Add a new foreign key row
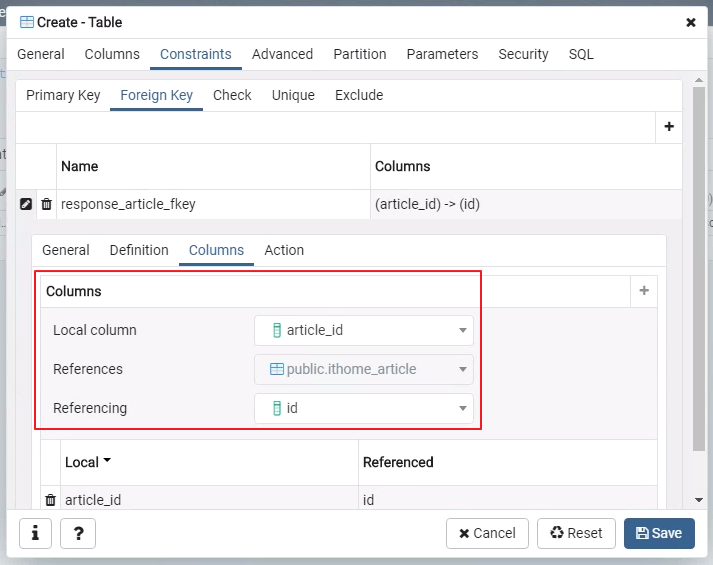 tap(669, 127)
